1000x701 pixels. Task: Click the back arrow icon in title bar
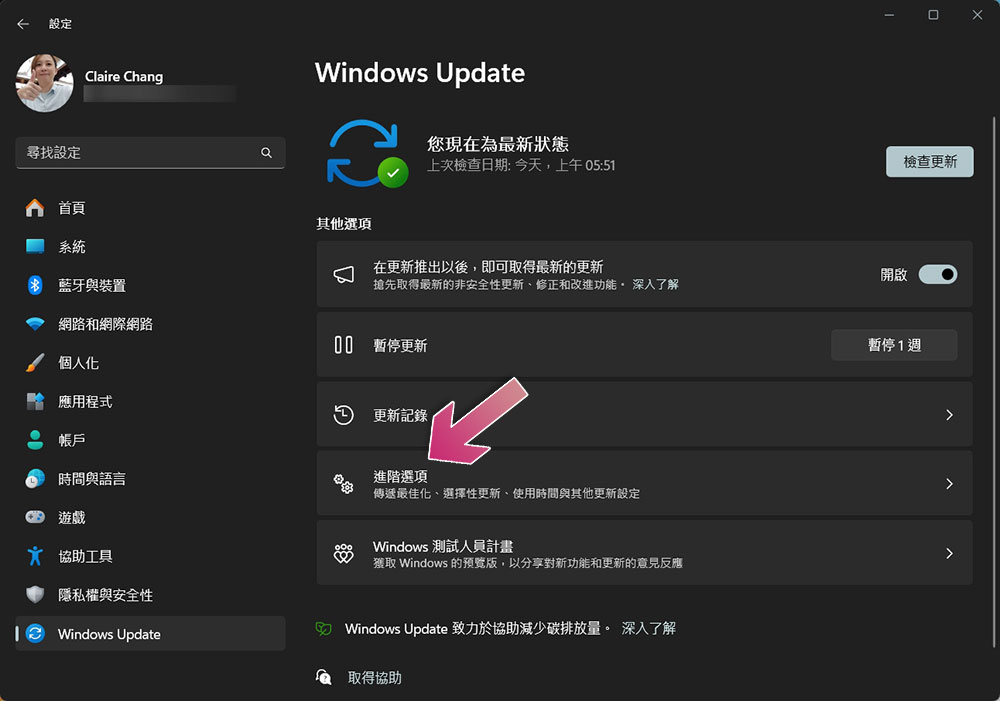[x=23, y=24]
